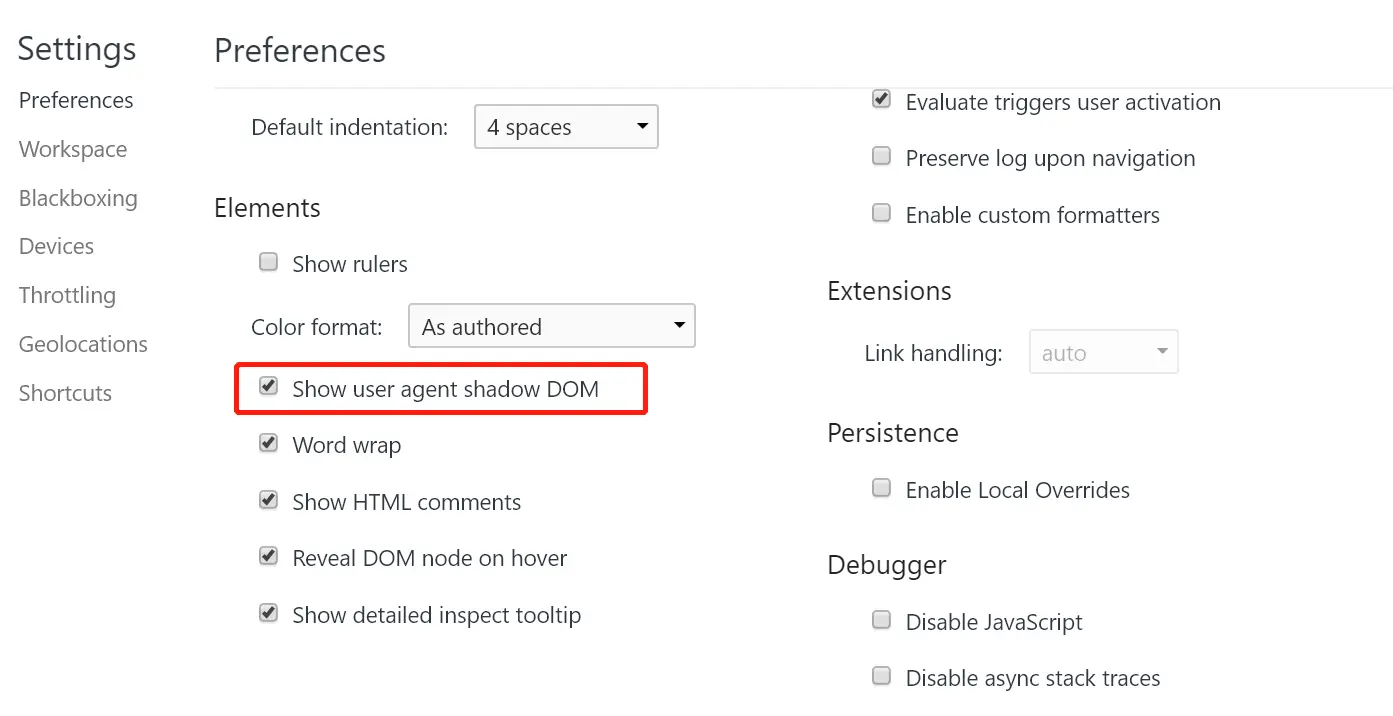Image resolution: width=1393 pixels, height=716 pixels.
Task: Select Preferences in the settings sidebar
Action: click(76, 100)
